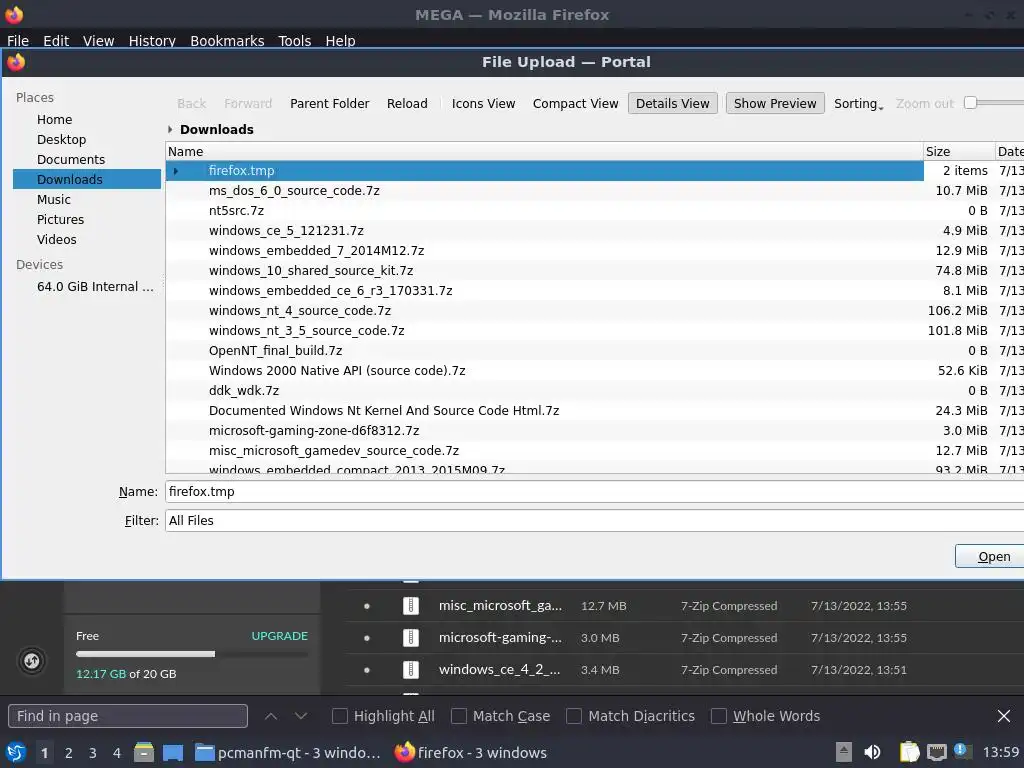Image resolution: width=1024 pixels, height=768 pixels.
Task: Open the History menu
Action: coord(152,40)
